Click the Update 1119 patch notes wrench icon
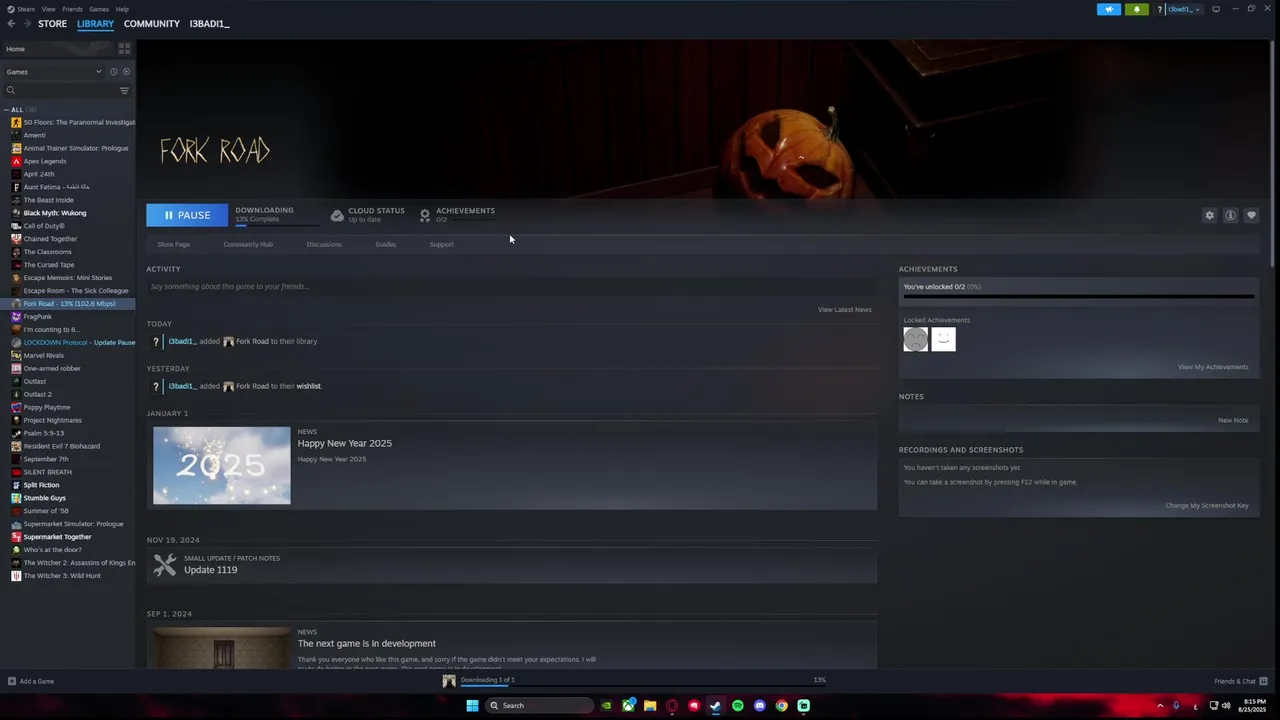 [x=165, y=565]
